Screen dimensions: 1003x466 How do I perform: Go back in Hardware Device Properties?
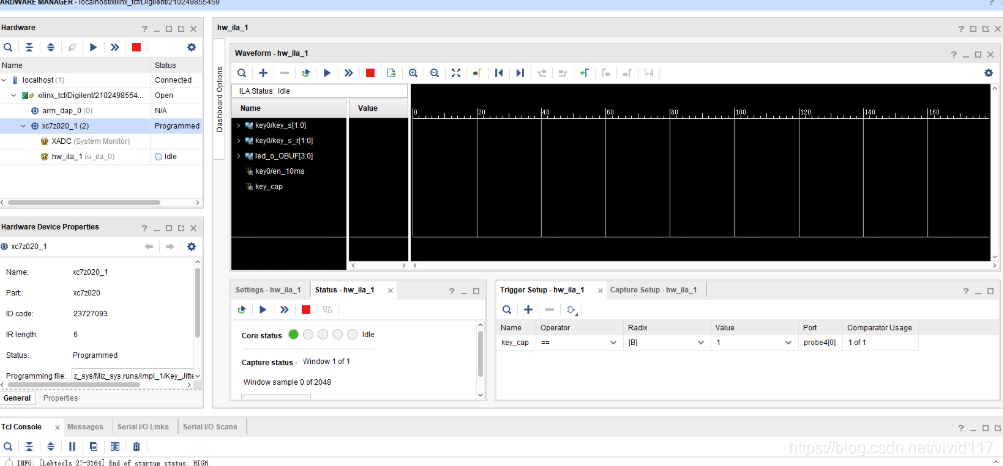coord(148,247)
